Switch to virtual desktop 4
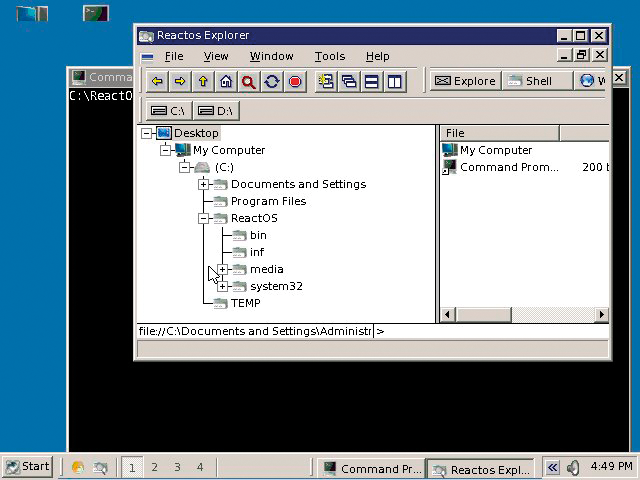The width and height of the screenshot is (640, 480). click(x=200, y=467)
